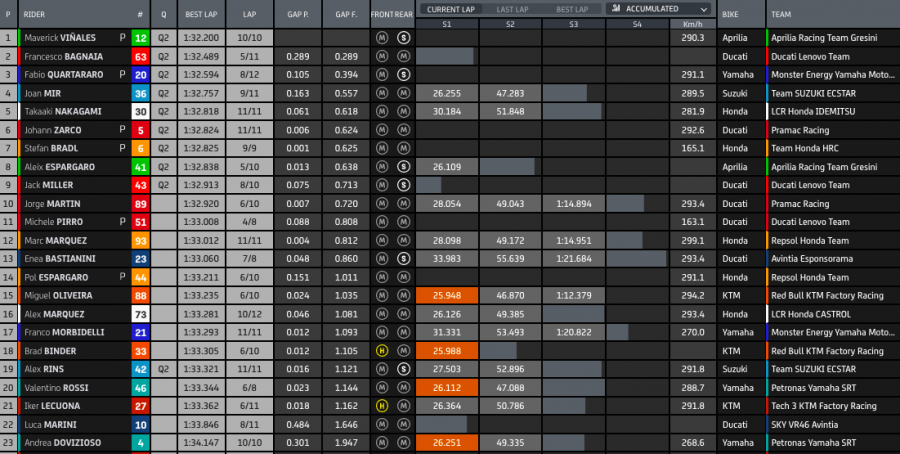900x454 pixels.
Task: Click Oliveira's orange 25.948 sector one time
Action: click(x=447, y=296)
